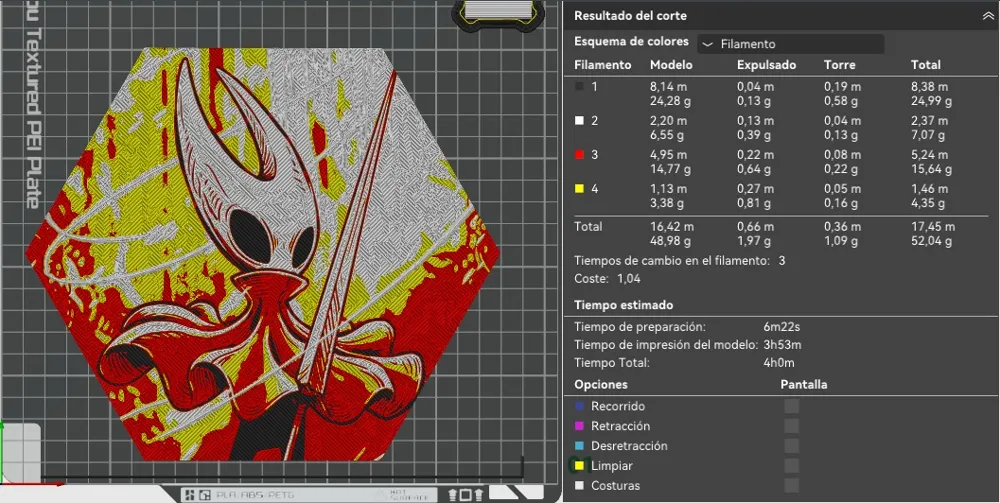The height and width of the screenshot is (503, 1000).
Task: Click the preparation time 6m22s
Action: pos(781,327)
